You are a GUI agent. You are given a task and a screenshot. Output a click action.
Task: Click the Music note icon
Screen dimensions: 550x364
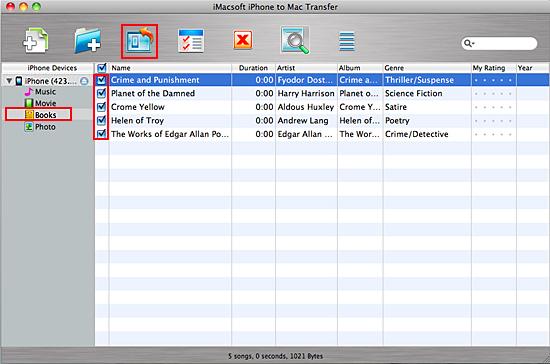(x=29, y=92)
